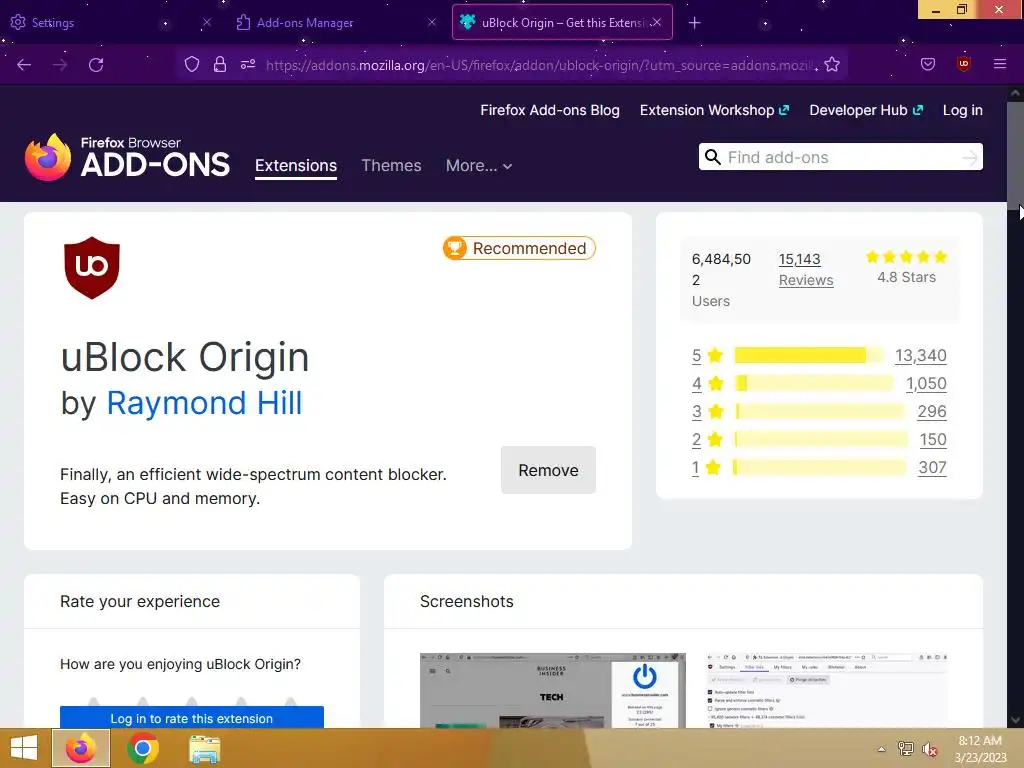Screen dimensions: 1024x768
Task: Click the Find add-ons search field
Action: click(x=840, y=157)
